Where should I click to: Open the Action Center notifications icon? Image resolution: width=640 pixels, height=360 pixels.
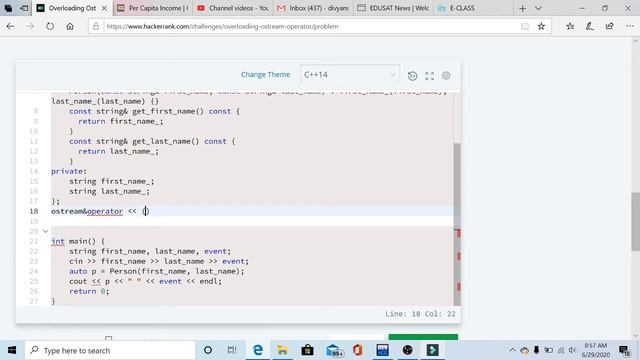click(x=624, y=350)
